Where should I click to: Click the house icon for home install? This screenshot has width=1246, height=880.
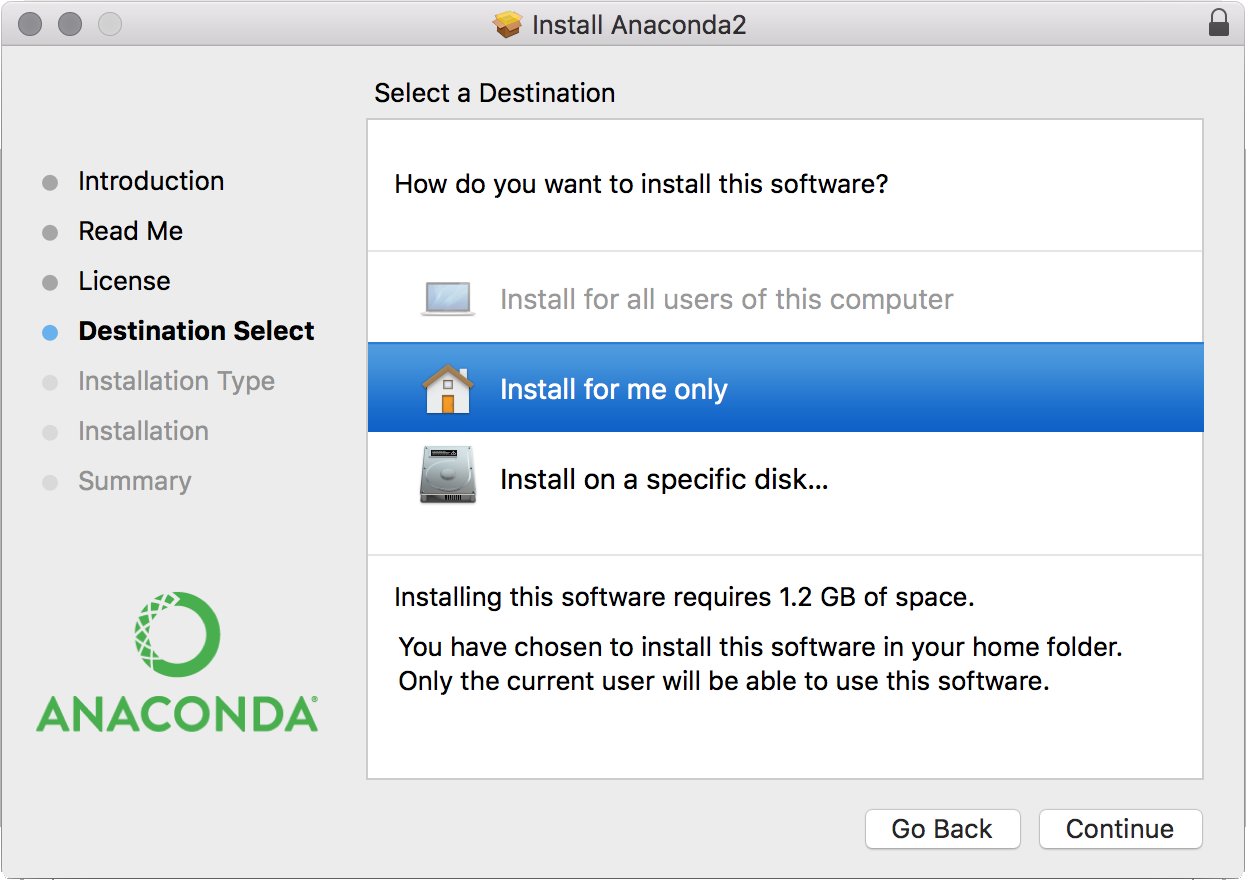(448, 389)
